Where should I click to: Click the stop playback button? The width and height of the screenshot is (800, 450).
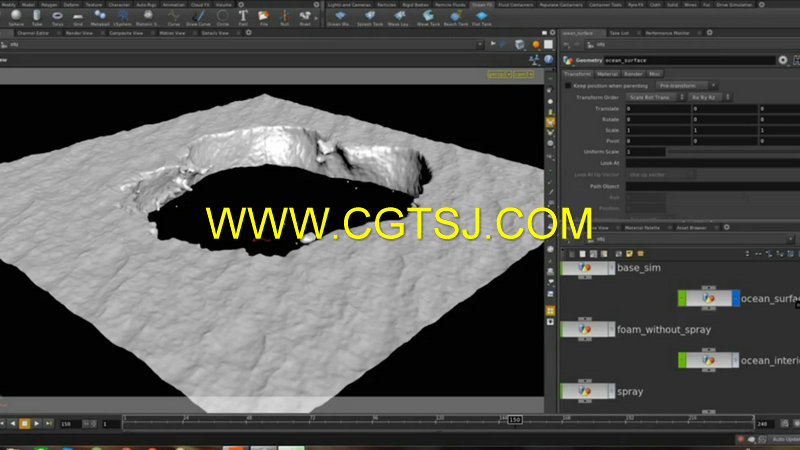(x=24, y=424)
